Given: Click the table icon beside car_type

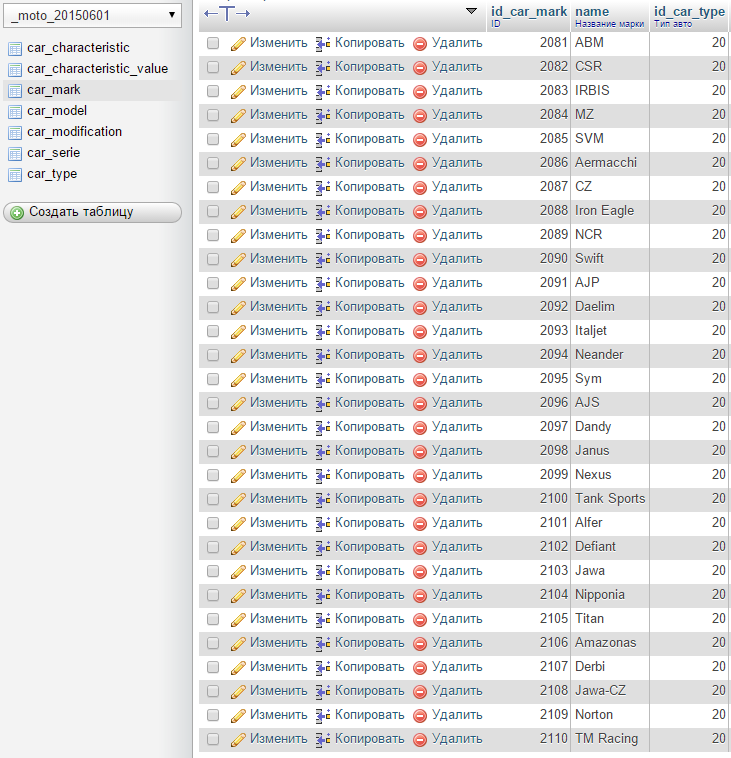Looking at the screenshot, I should 15,175.
